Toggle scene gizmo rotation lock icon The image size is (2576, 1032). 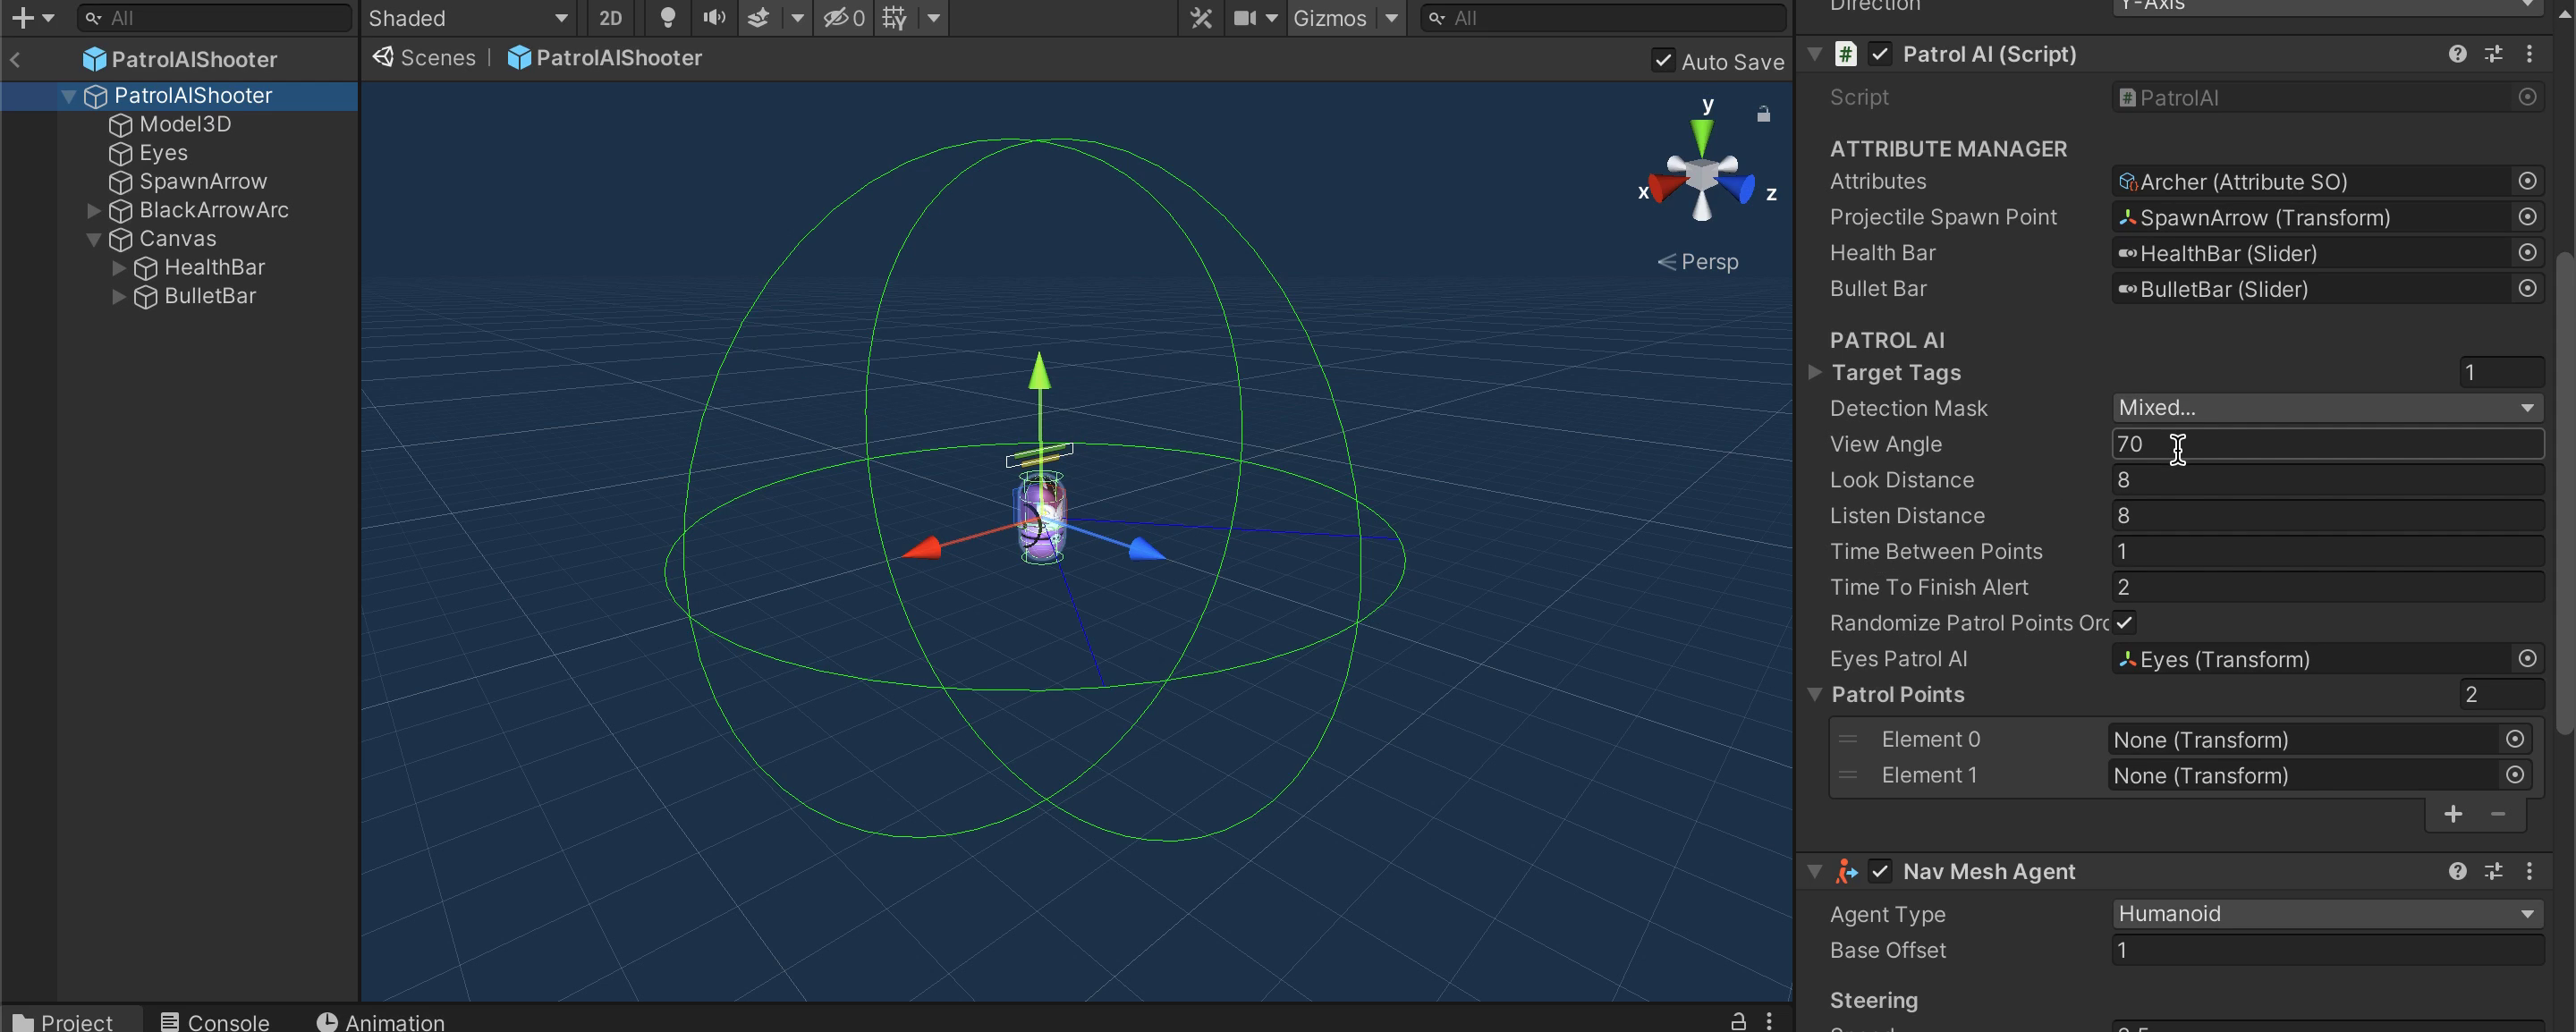1763,115
